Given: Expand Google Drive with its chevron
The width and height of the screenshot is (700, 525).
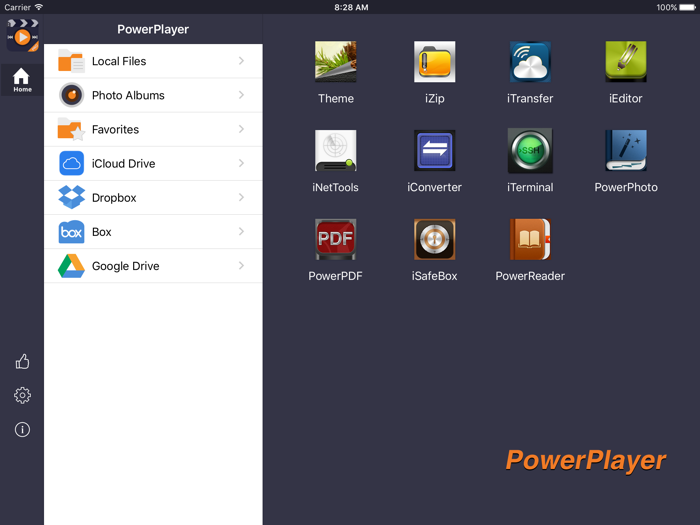Looking at the screenshot, I should [x=241, y=266].
